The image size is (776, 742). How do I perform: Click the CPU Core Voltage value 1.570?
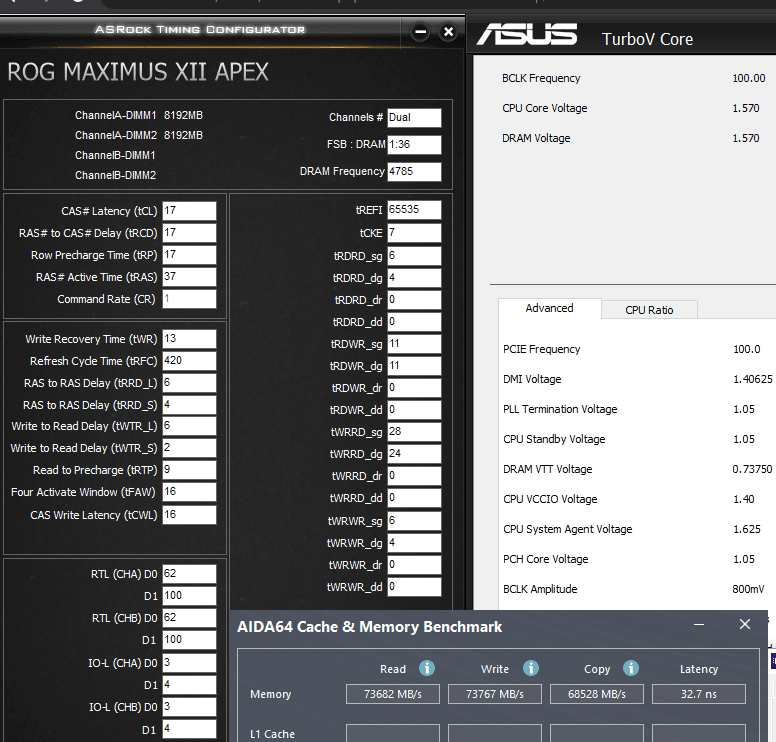point(746,108)
